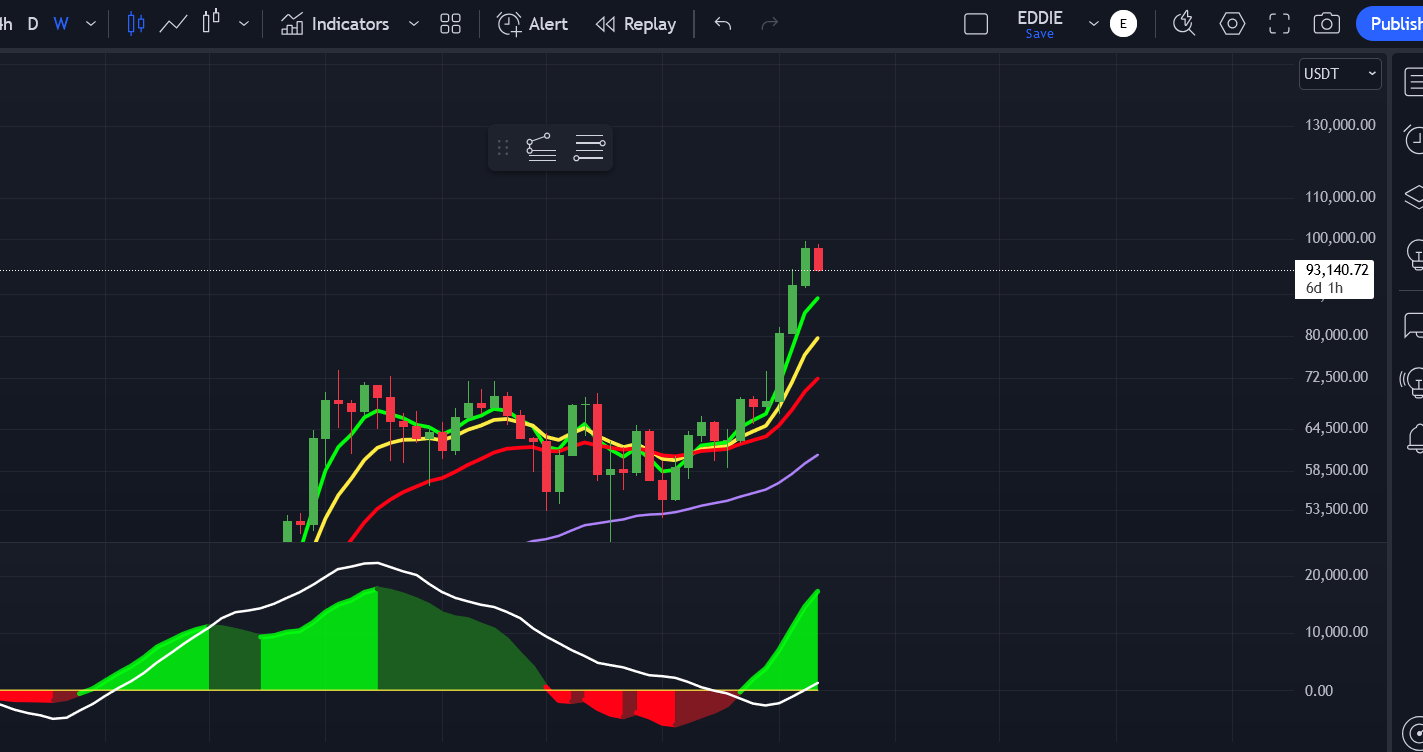The width and height of the screenshot is (1423, 752).
Task: Open the idea streams broadcast icon
Action: click(x=1412, y=381)
